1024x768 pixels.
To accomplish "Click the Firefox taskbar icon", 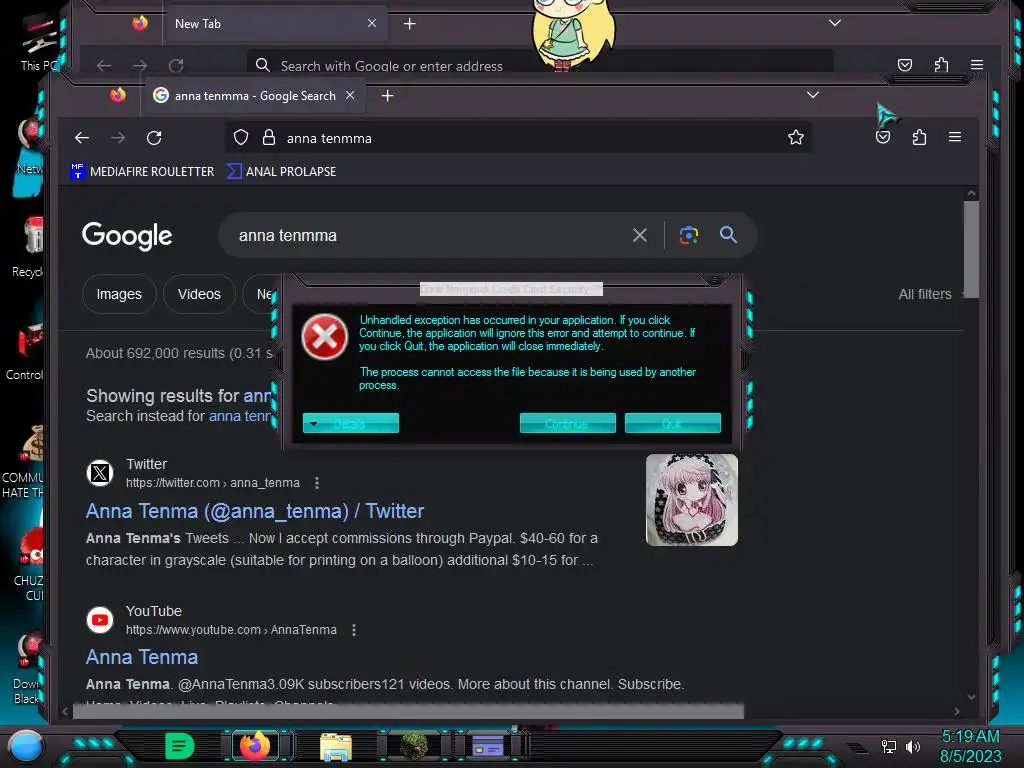I will point(255,746).
